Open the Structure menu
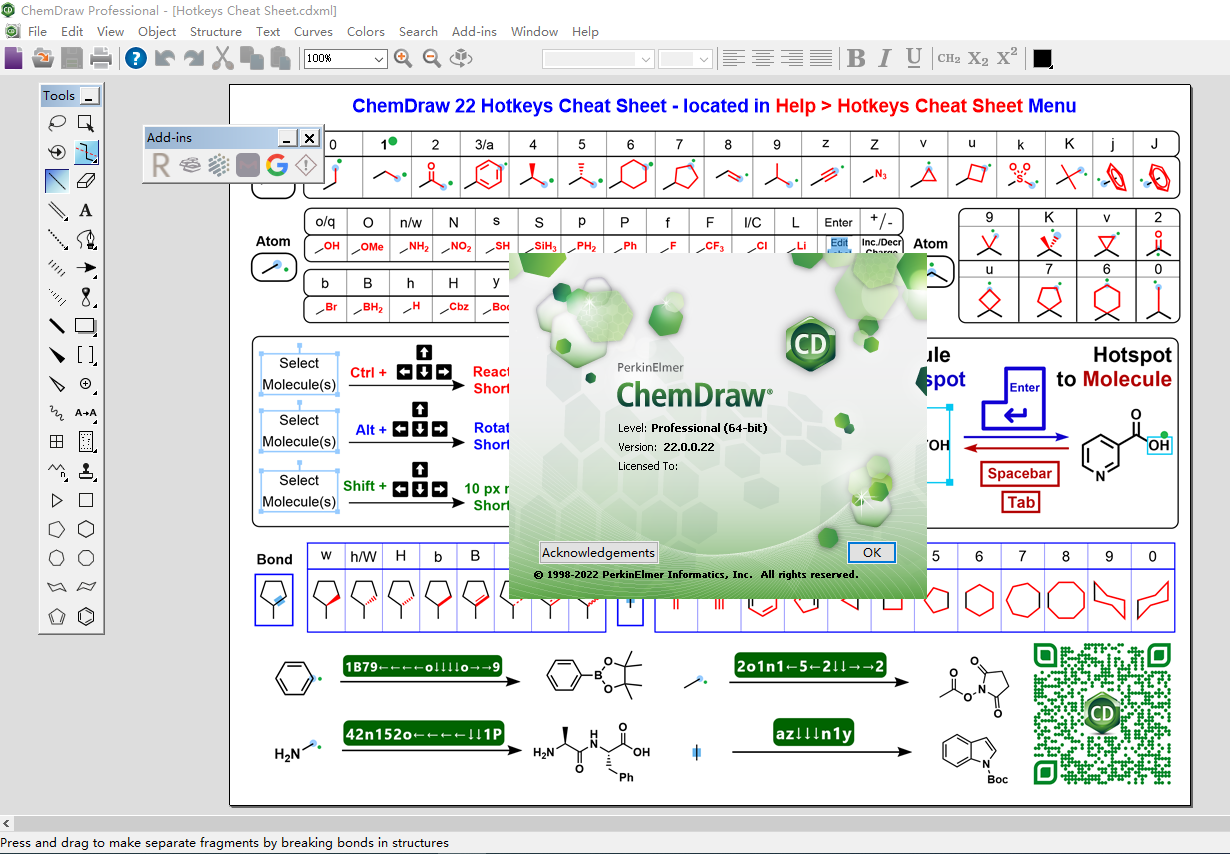This screenshot has height=854, width=1230. [216, 32]
